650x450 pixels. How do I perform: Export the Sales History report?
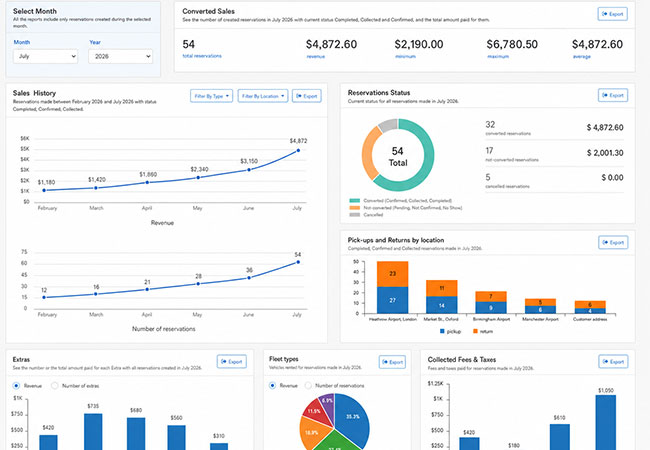click(x=306, y=96)
